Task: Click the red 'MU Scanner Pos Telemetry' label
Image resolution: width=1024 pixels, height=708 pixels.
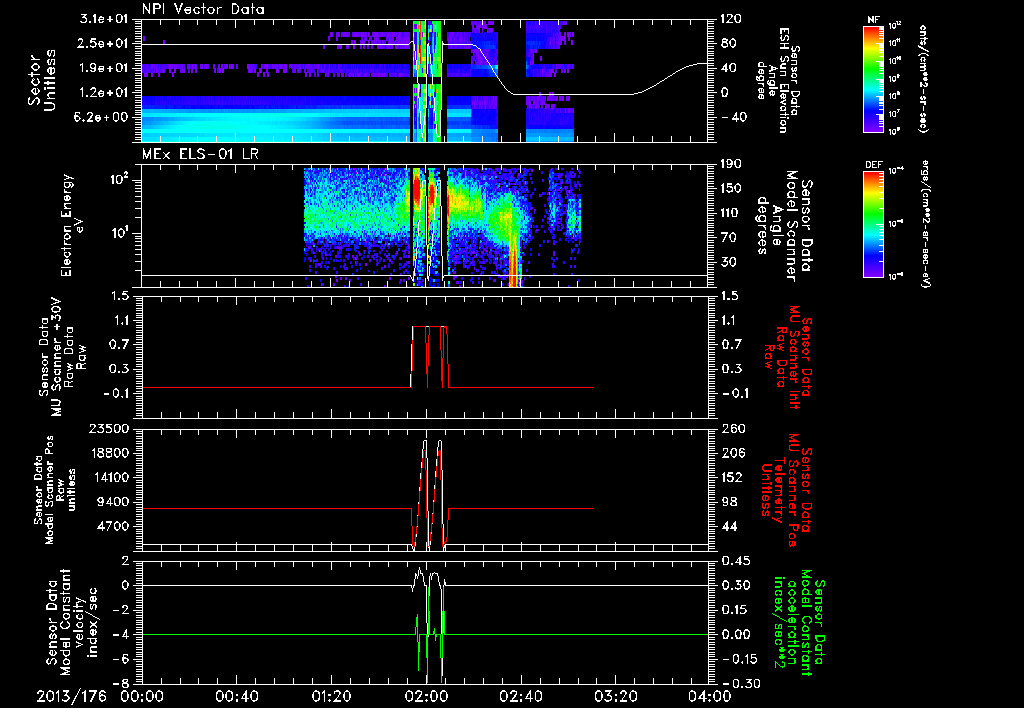Action: point(786,490)
